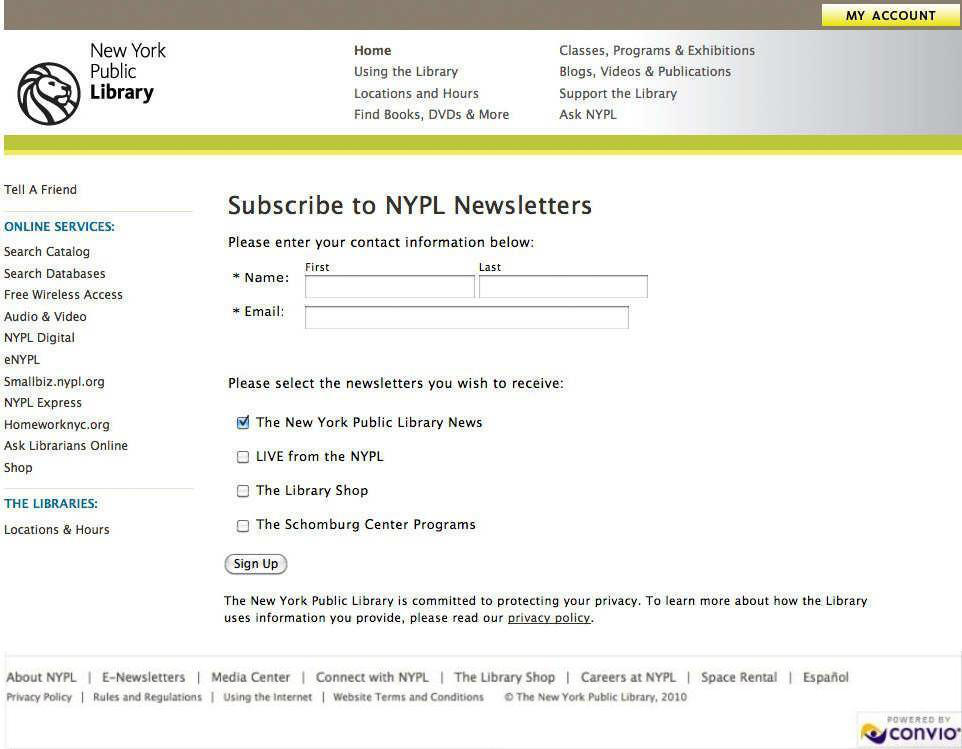Image resolution: width=962 pixels, height=749 pixels.
Task: Click the Convio powered-by logo
Action: [x=909, y=731]
